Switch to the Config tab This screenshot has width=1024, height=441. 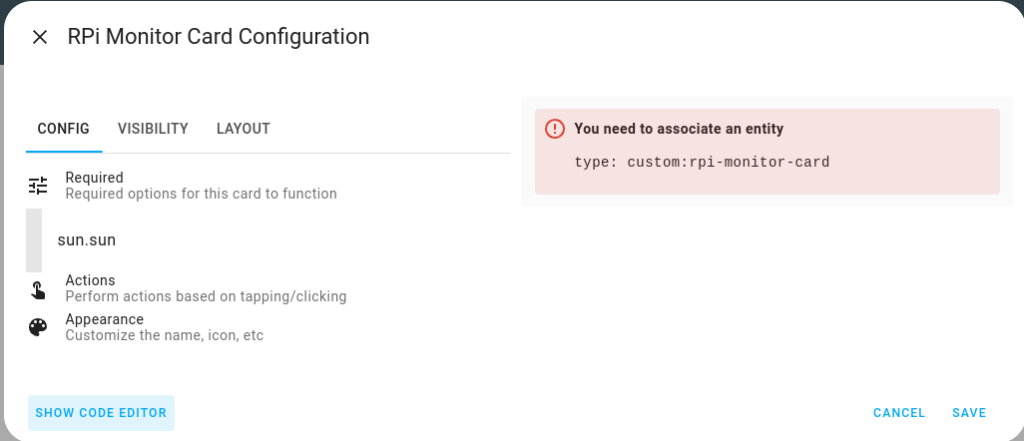[63, 129]
